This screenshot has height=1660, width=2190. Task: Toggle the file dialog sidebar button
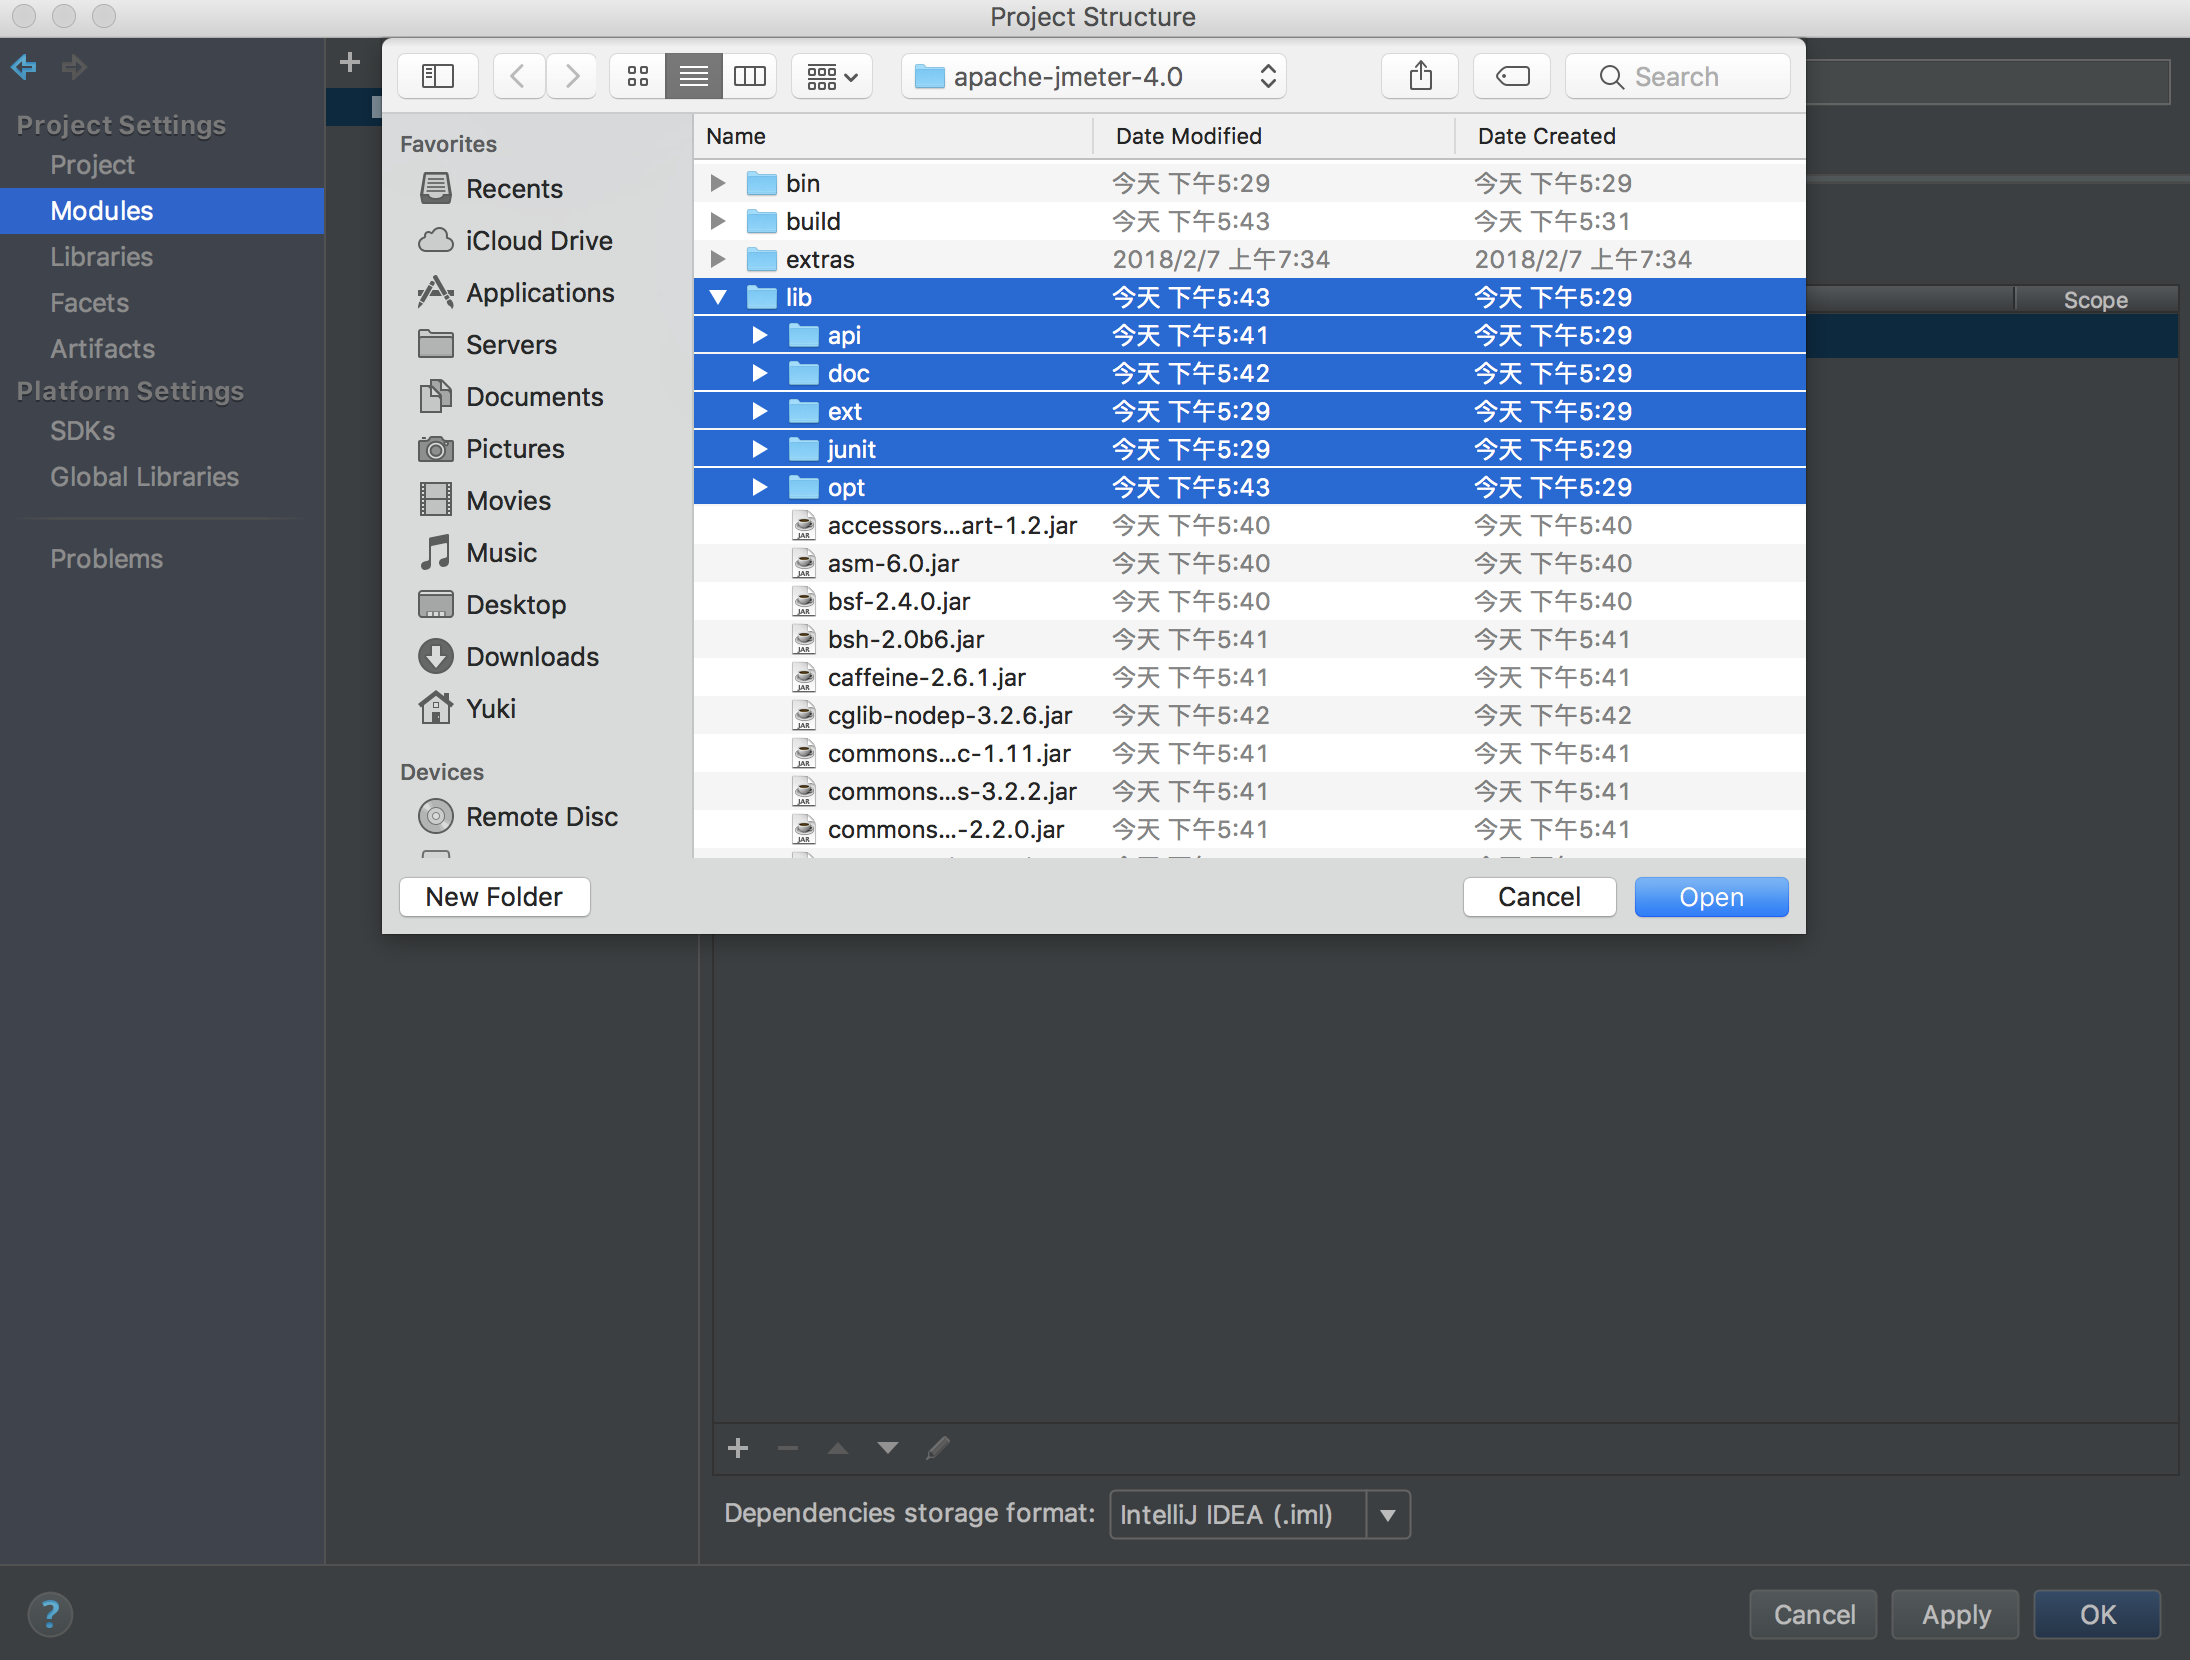click(437, 76)
